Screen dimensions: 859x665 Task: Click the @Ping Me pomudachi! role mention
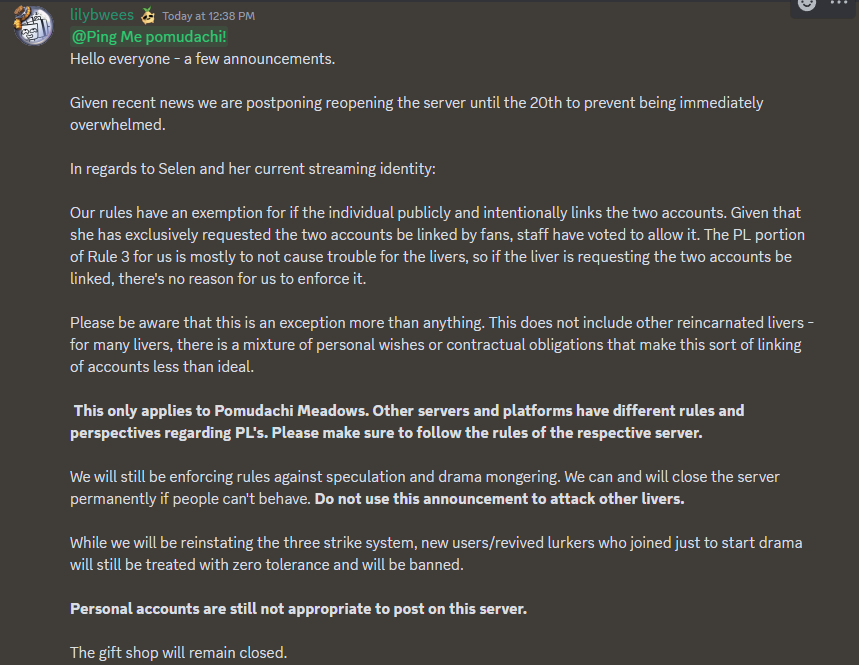click(148, 37)
